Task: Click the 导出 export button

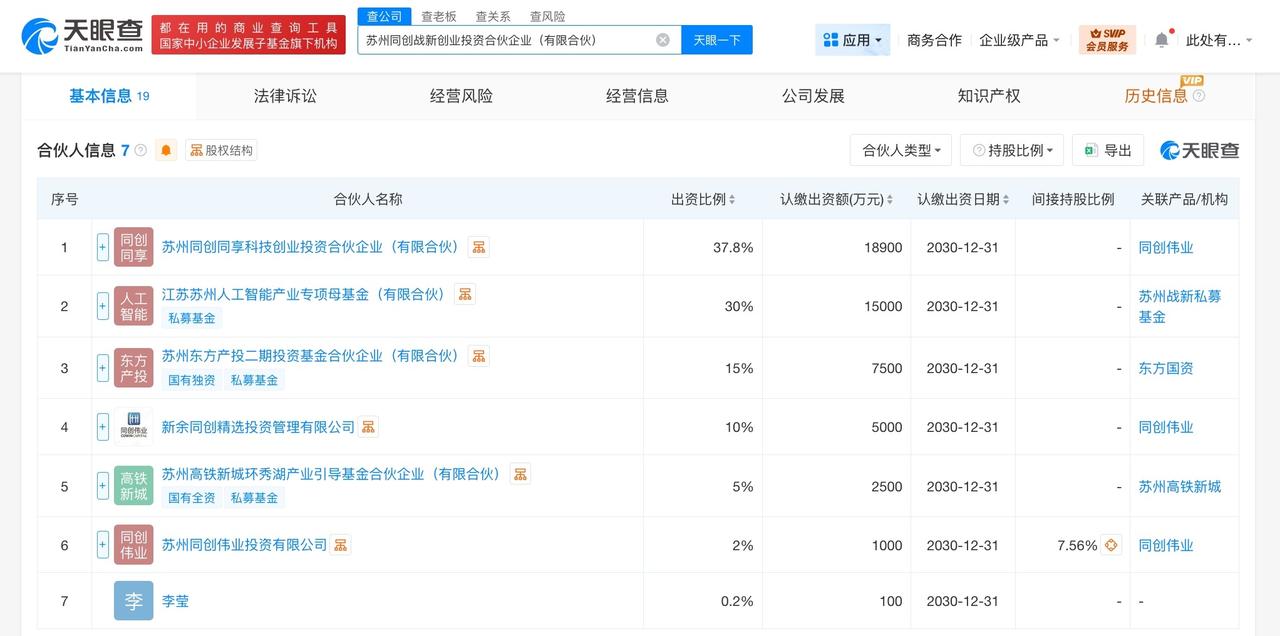Action: [x=1108, y=150]
